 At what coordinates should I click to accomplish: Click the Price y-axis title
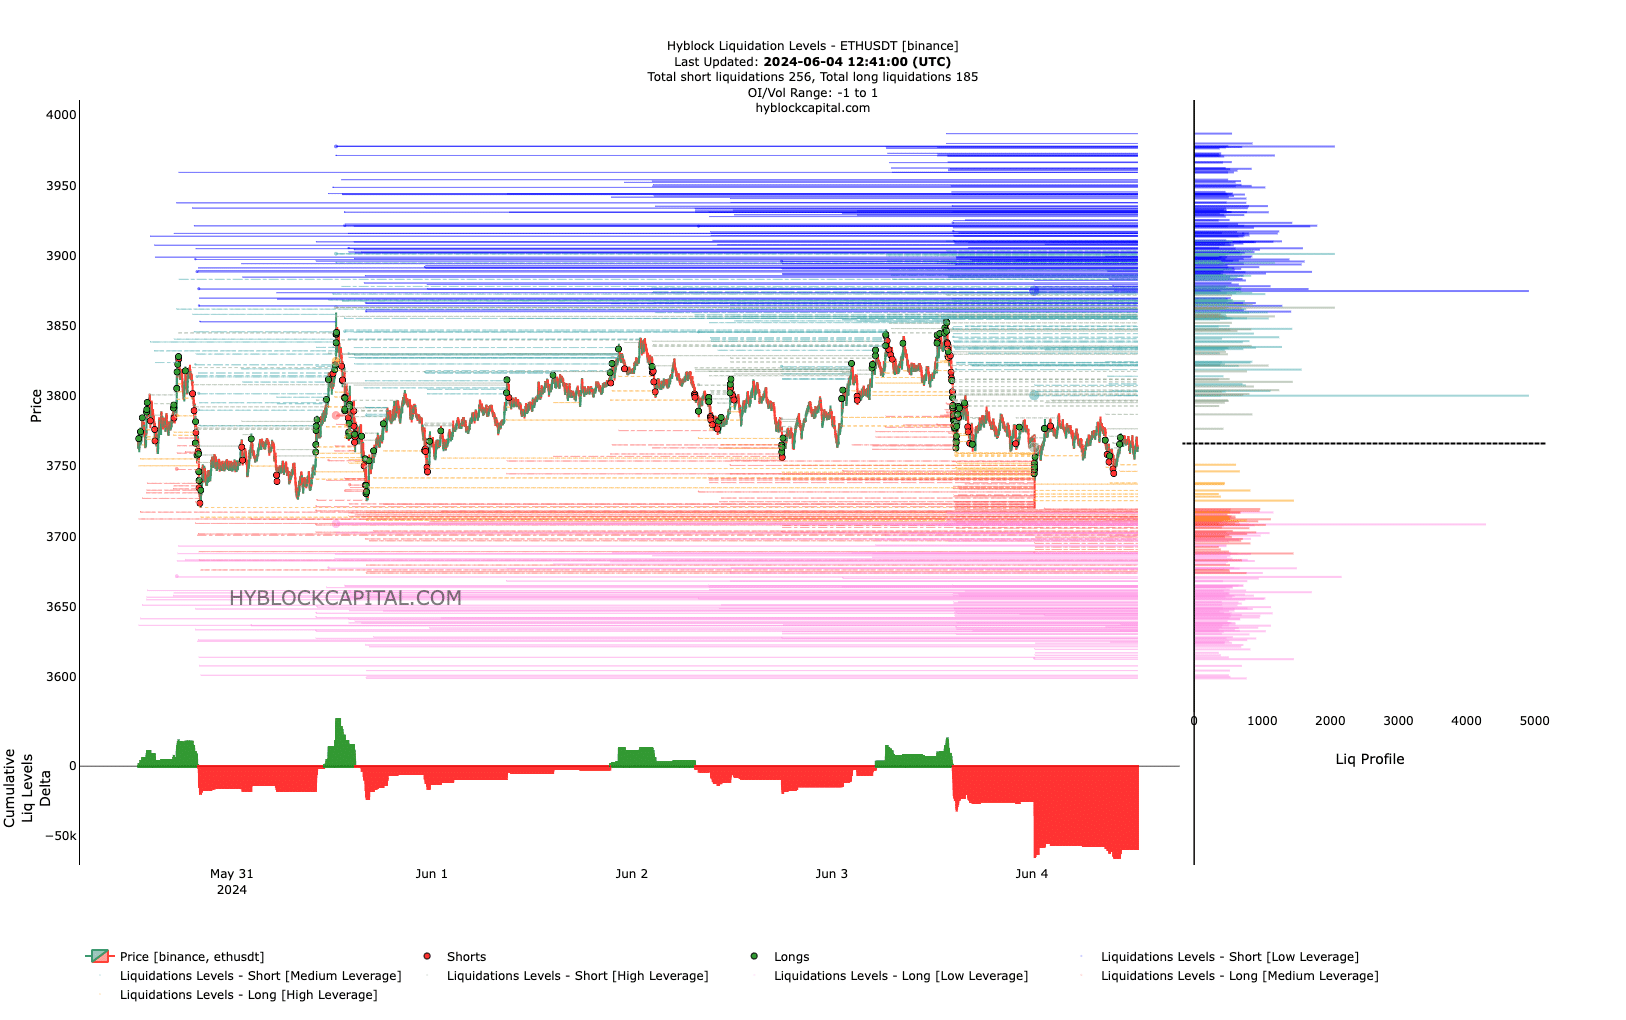pos(36,406)
